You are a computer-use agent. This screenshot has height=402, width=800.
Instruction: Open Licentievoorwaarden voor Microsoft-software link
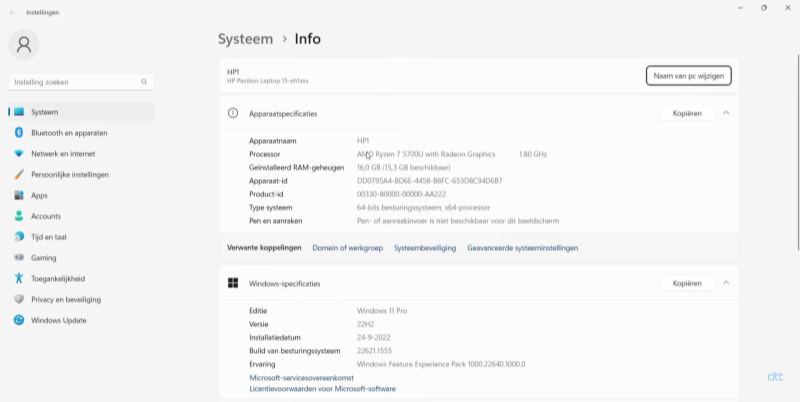tap(322, 389)
